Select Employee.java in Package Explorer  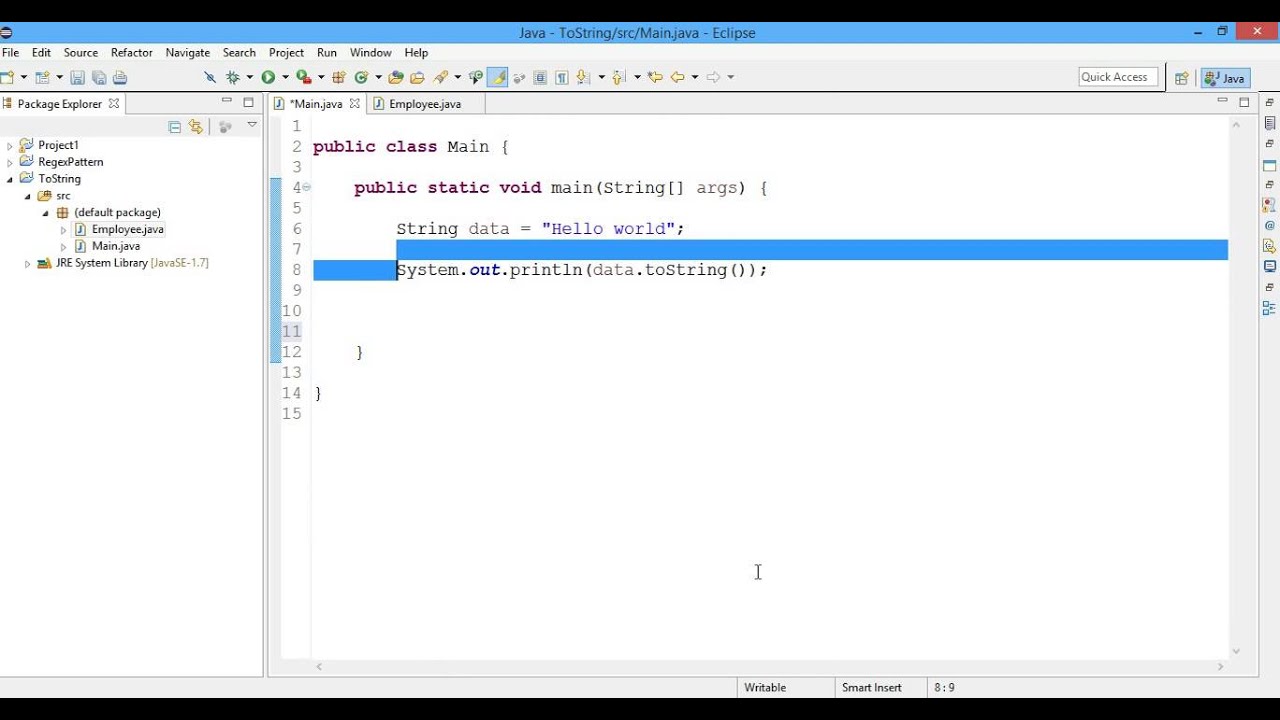[128, 229]
